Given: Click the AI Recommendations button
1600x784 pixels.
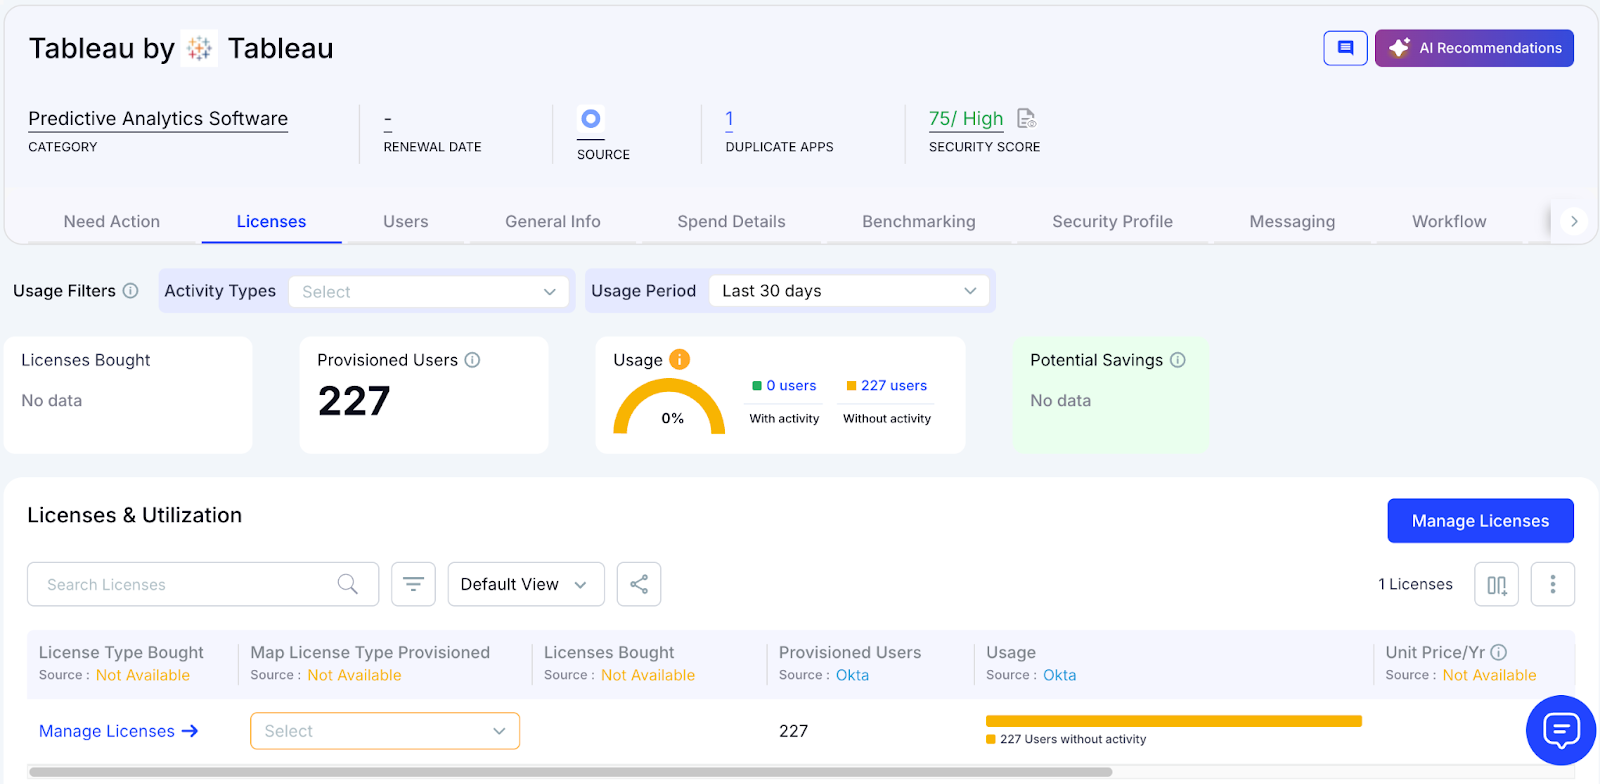Looking at the screenshot, I should (x=1474, y=48).
